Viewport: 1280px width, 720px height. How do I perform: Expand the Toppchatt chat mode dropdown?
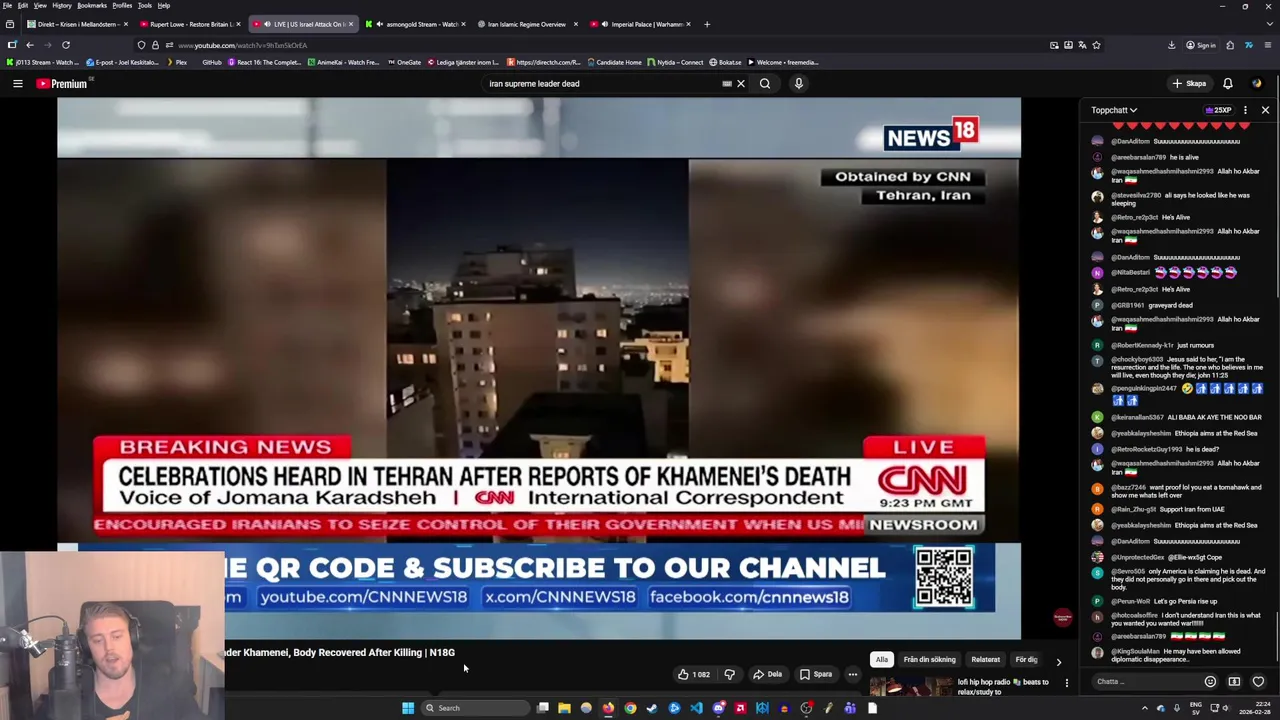1114,110
